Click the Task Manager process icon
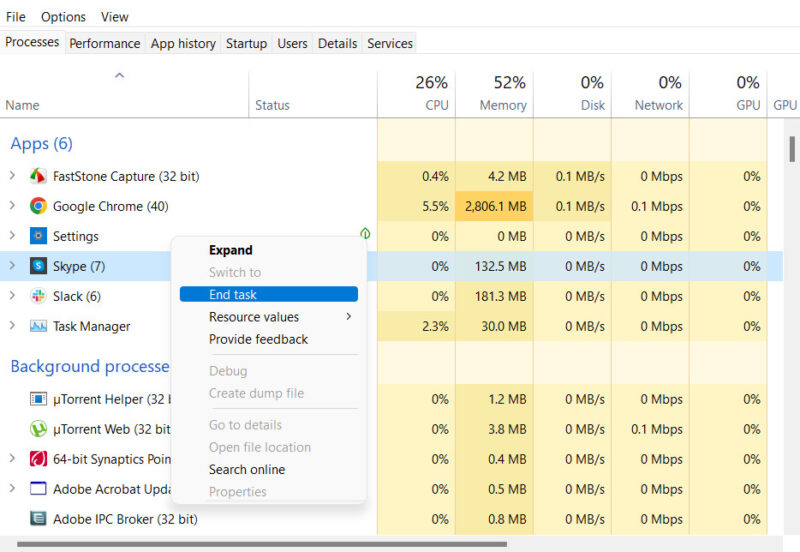Viewport: 800px width, 552px height. tap(38, 326)
